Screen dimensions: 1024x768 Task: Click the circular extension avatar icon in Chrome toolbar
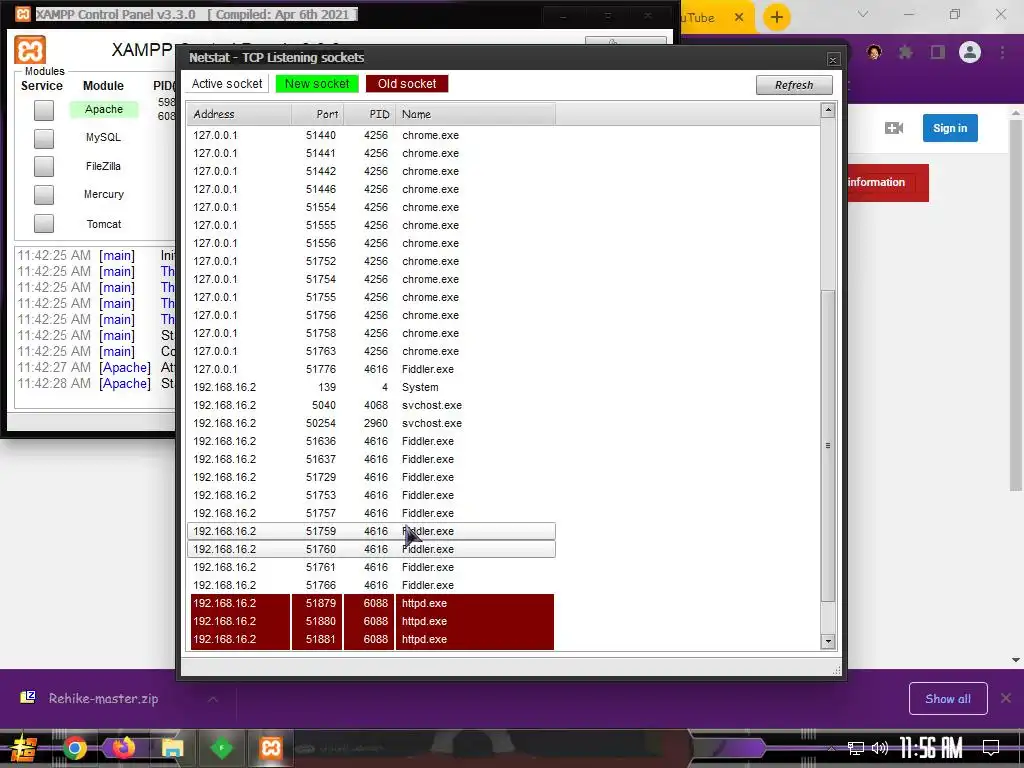874,52
